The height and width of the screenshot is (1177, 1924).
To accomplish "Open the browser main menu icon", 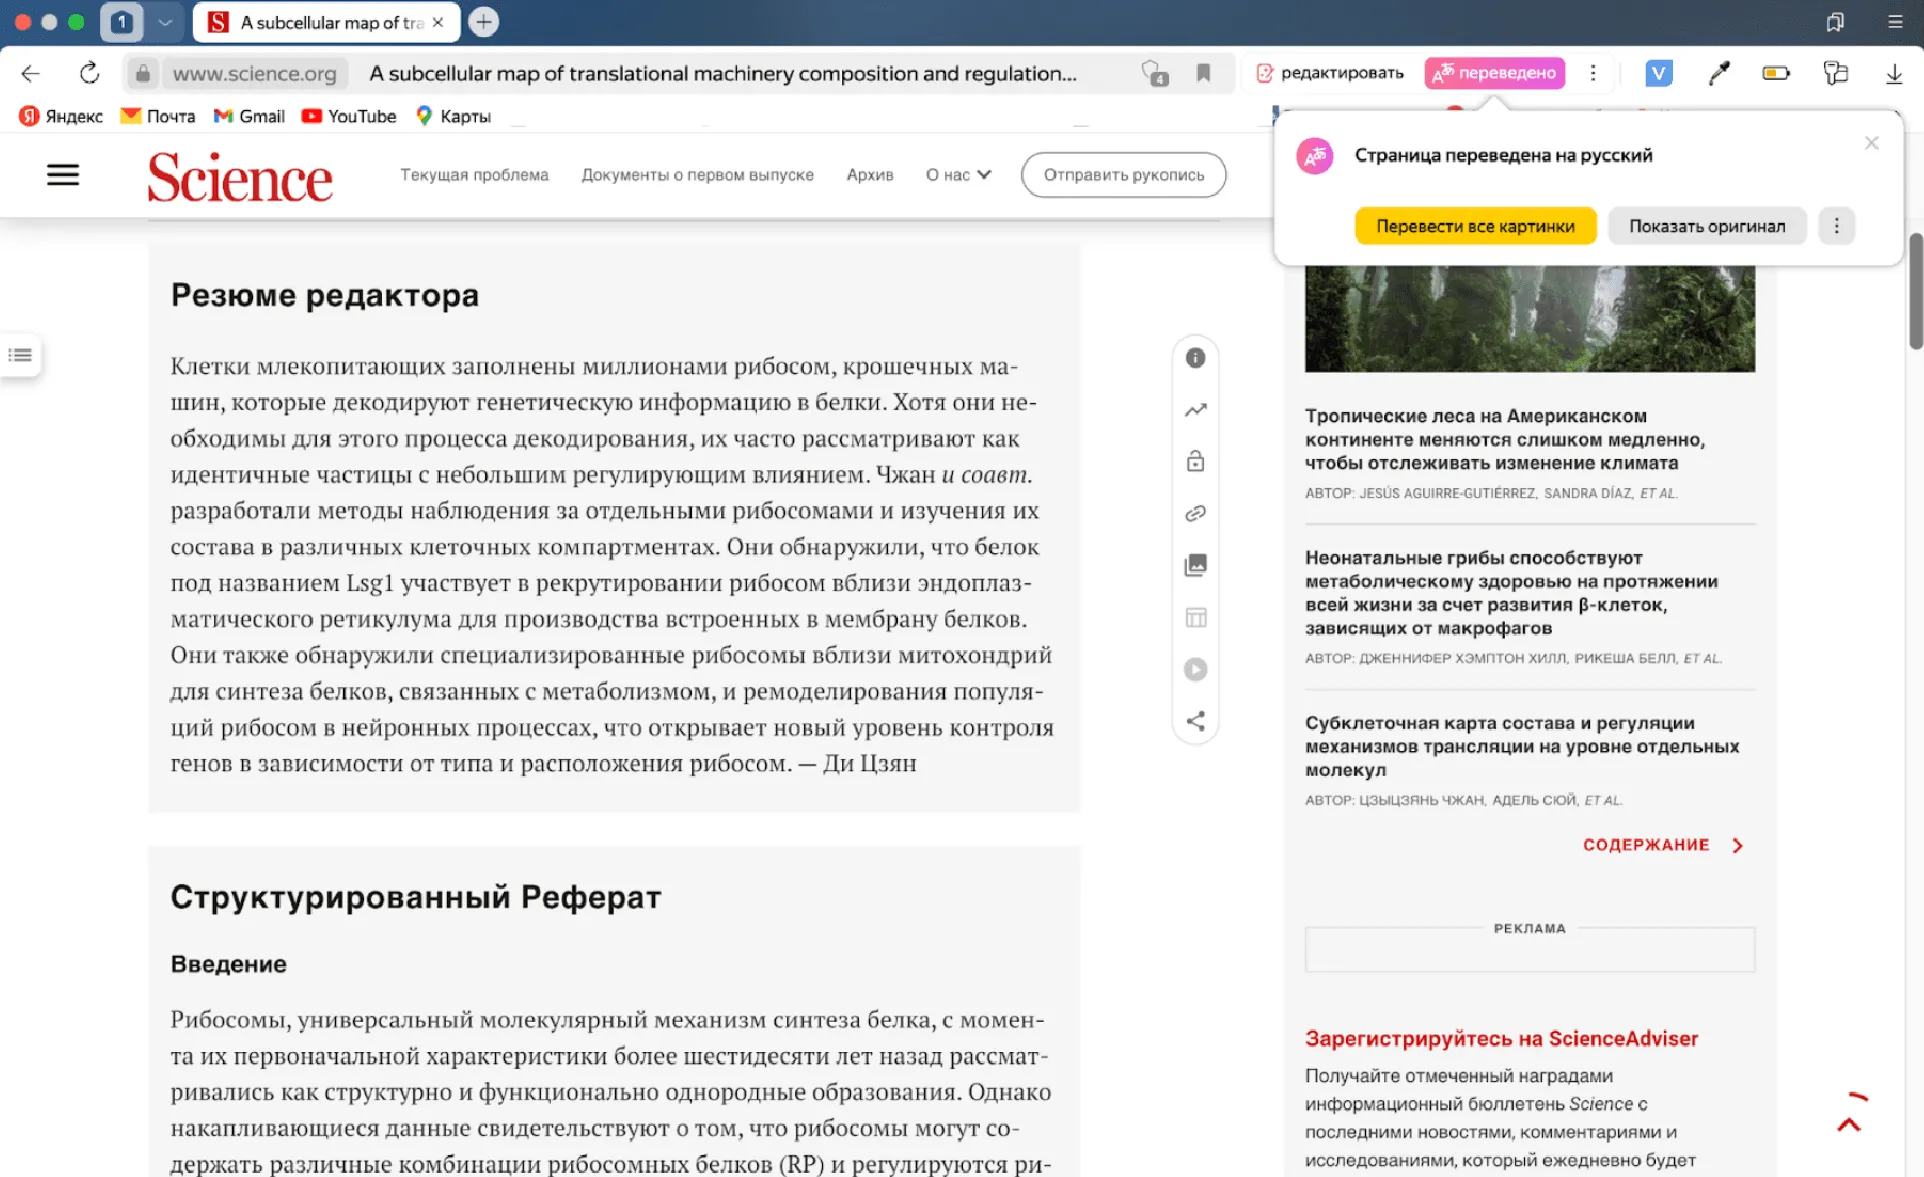I will pos(1895,22).
